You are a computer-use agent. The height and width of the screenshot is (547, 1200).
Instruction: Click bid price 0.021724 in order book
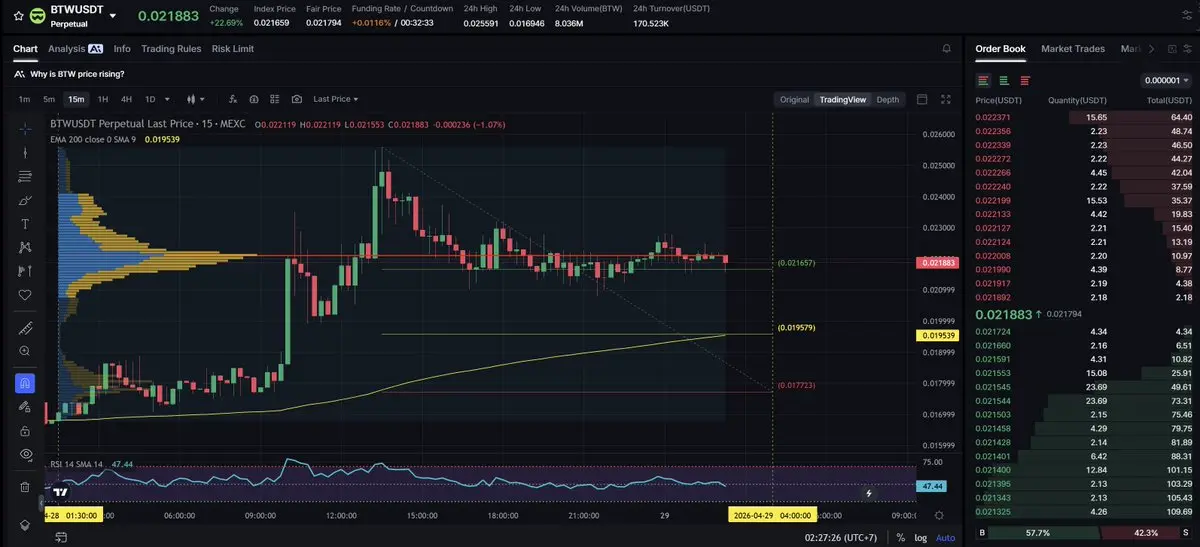point(993,331)
